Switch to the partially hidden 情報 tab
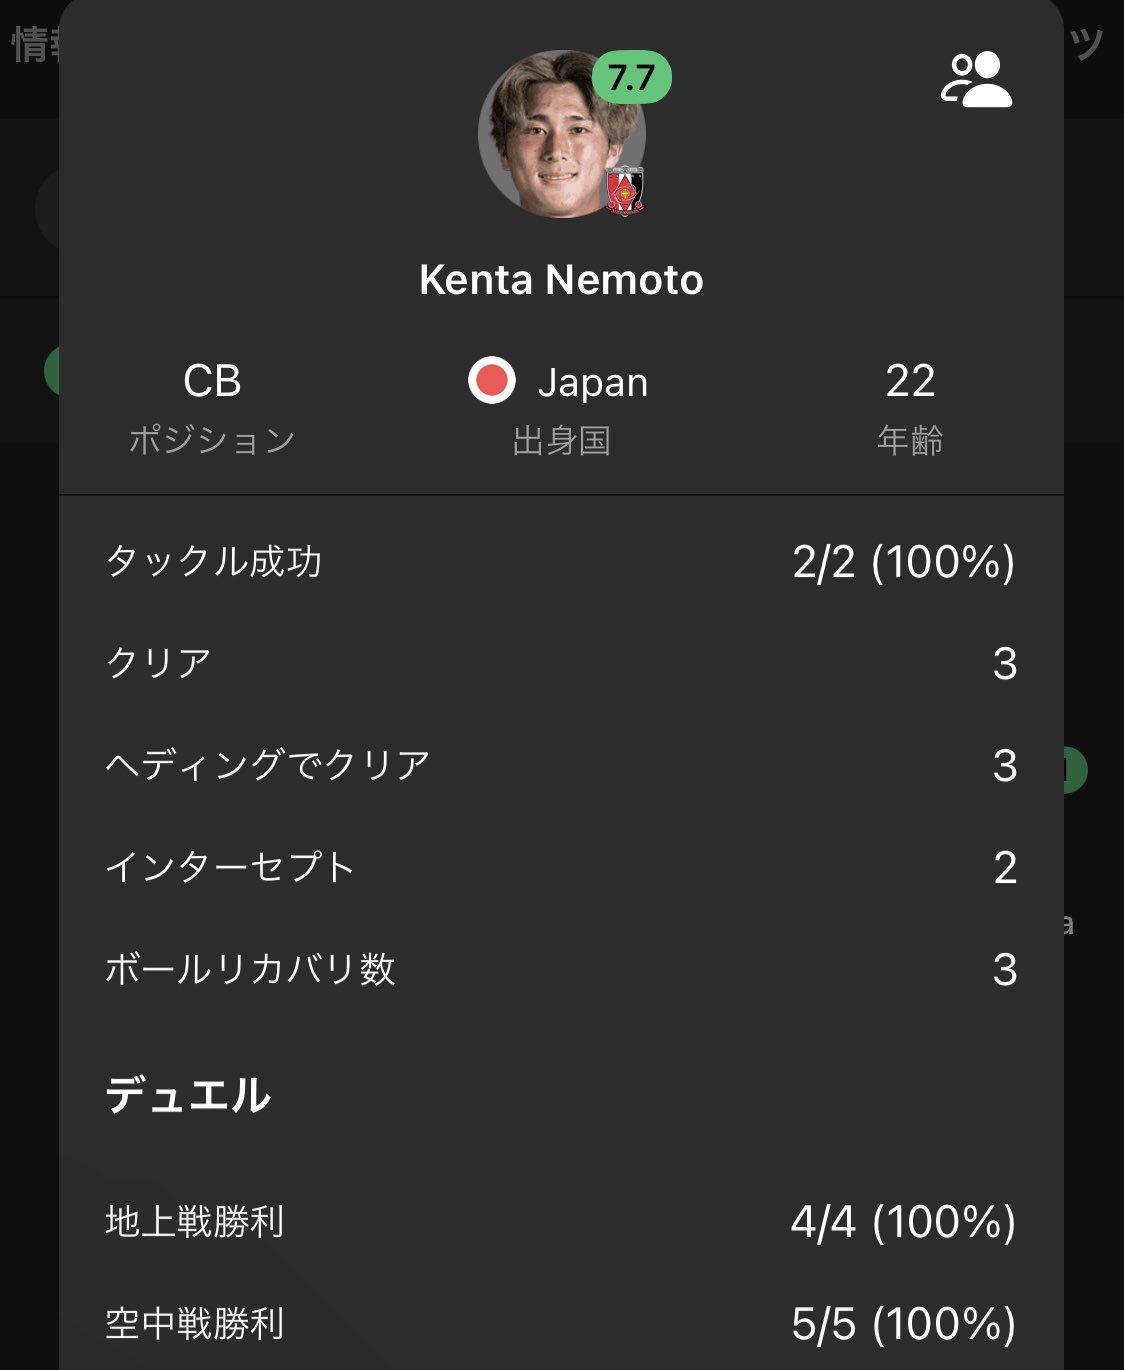The image size is (1124, 1370). (34, 45)
